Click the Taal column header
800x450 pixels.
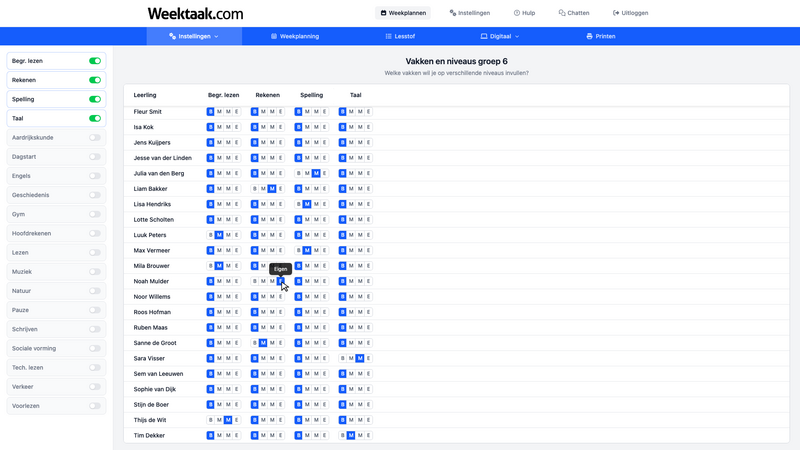[x=356, y=95]
